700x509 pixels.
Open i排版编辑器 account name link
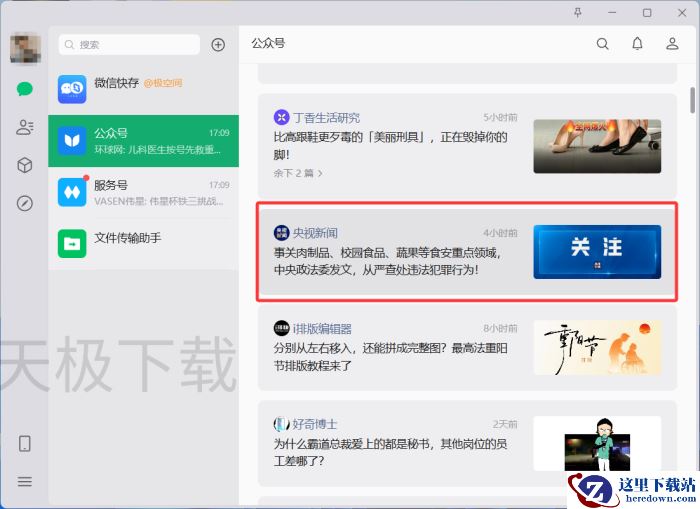point(322,329)
